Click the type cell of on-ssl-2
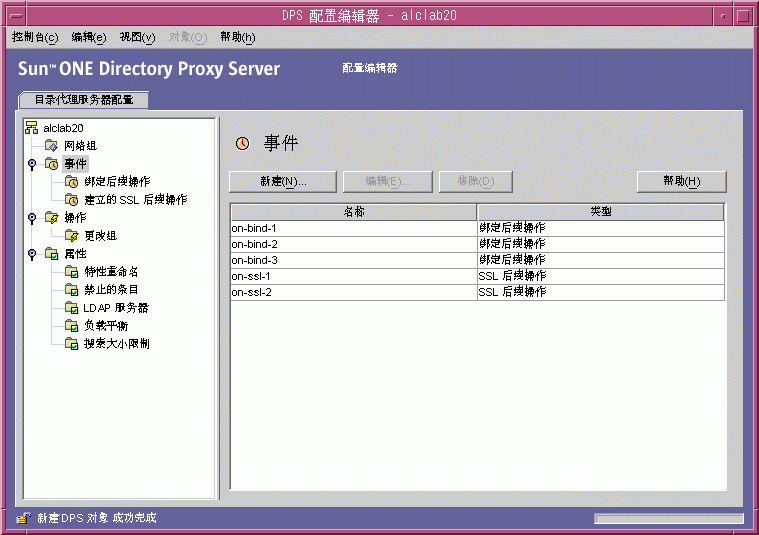 (x=601, y=292)
